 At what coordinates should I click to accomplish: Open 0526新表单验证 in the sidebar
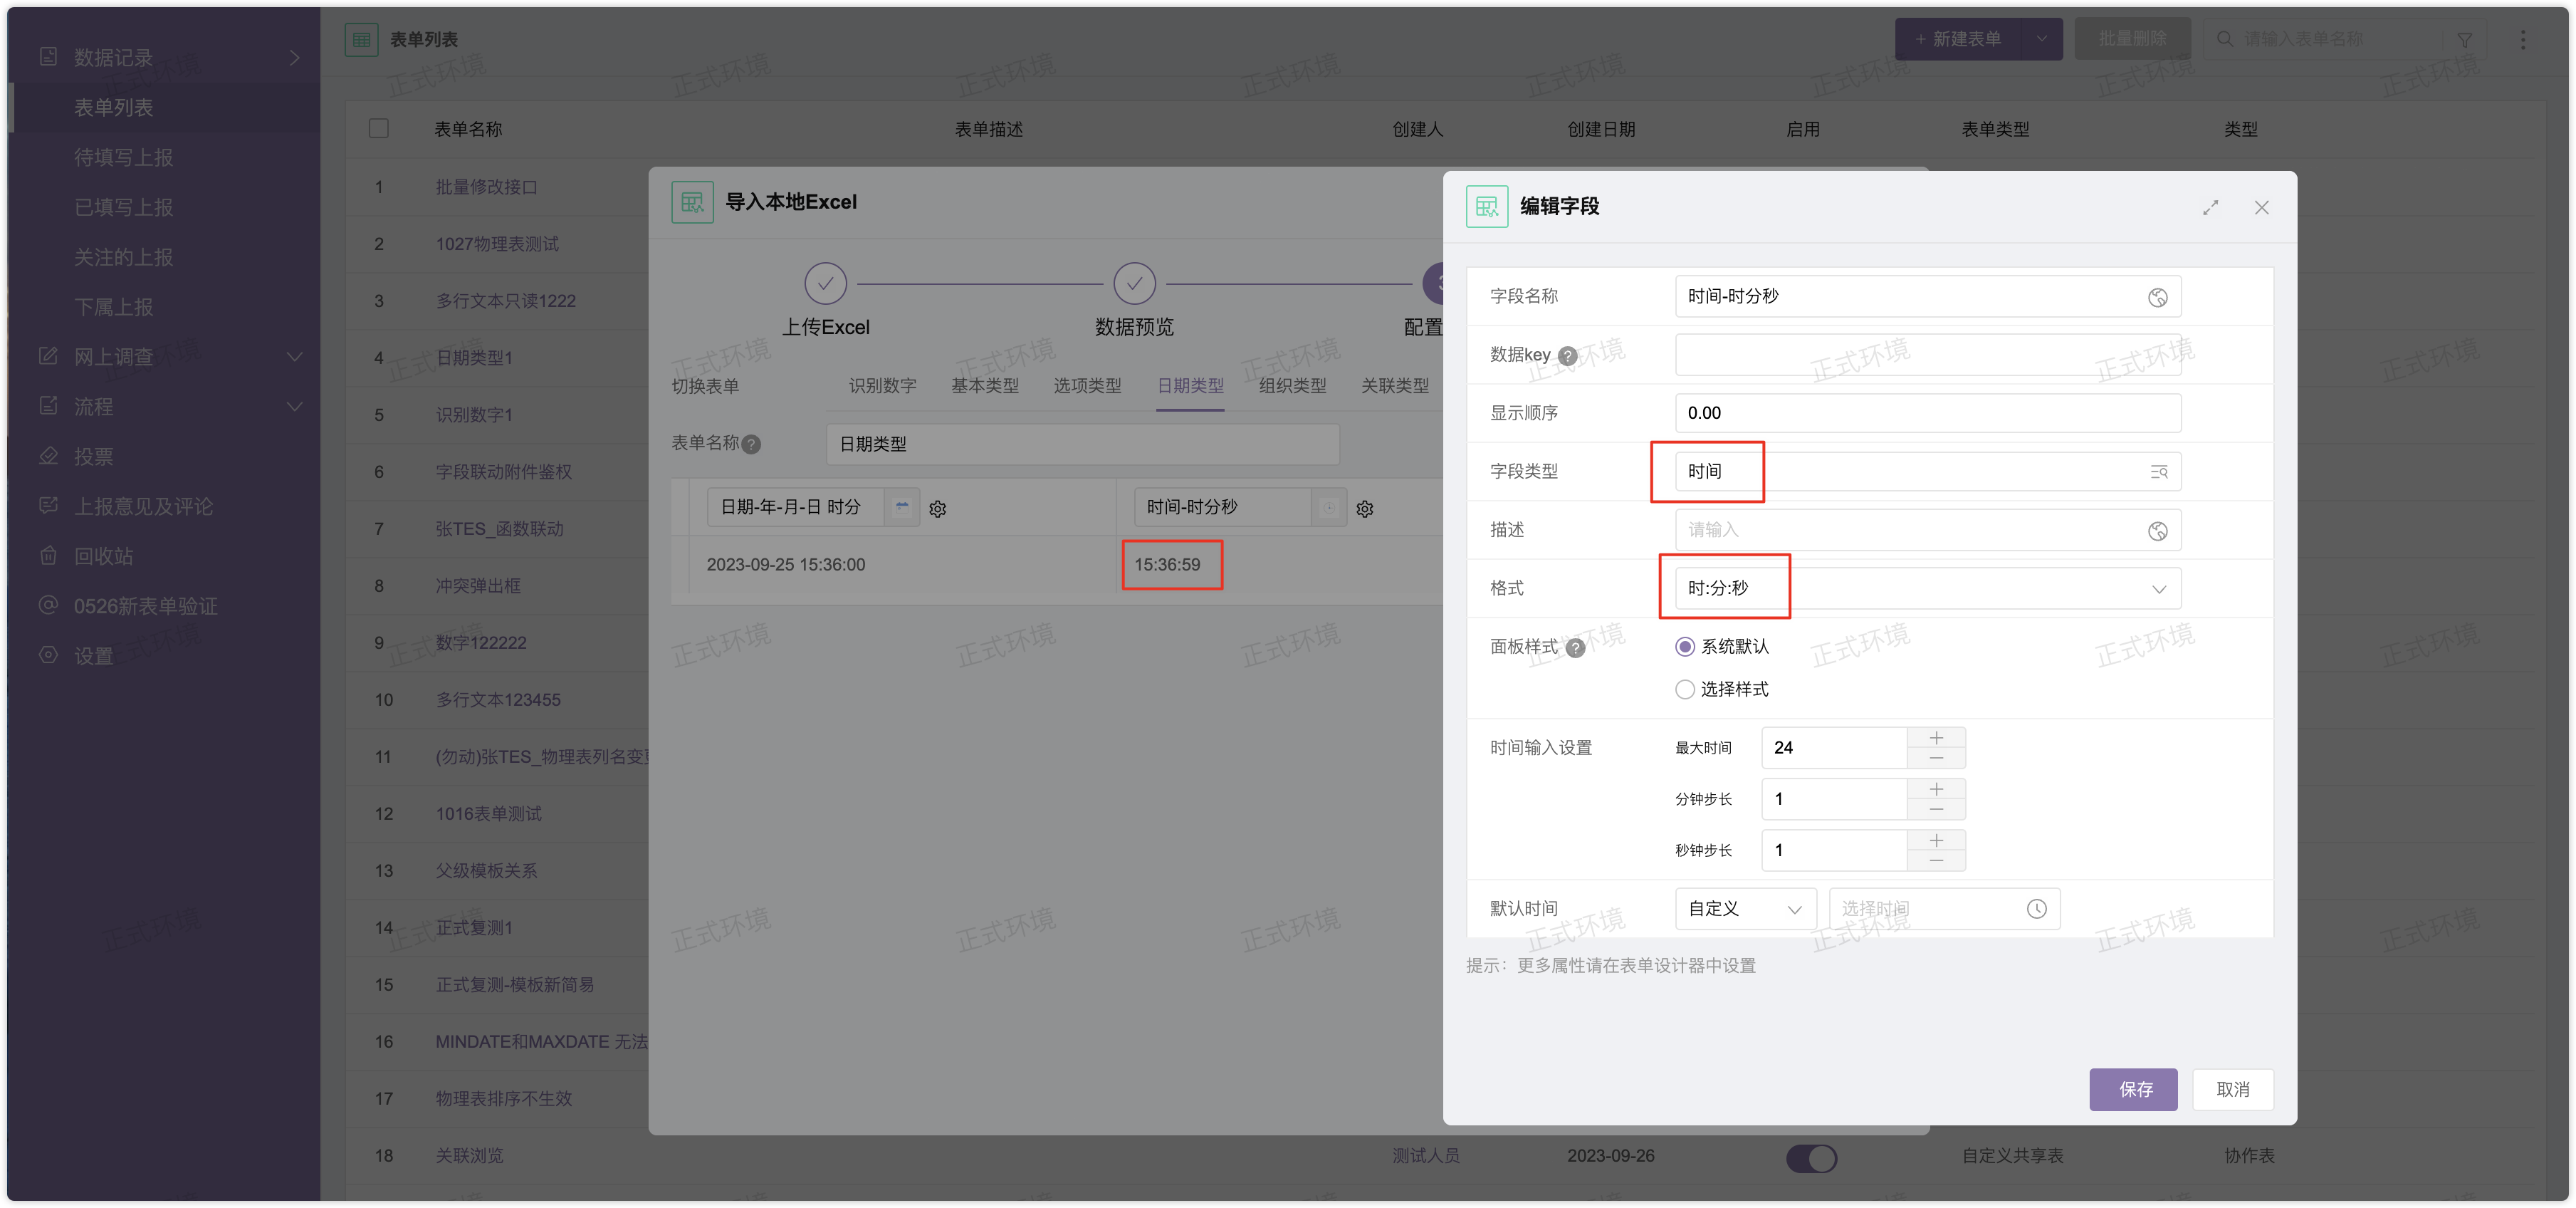tap(145, 607)
